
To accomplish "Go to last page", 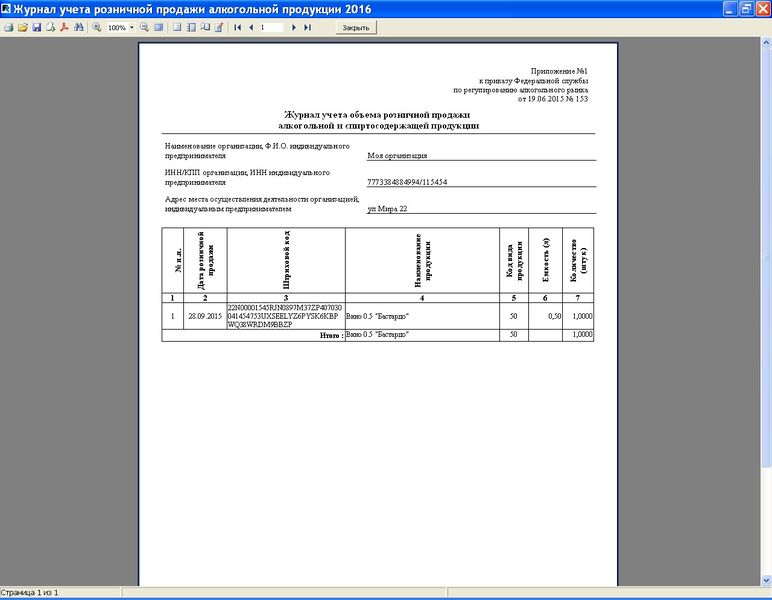I will 307,28.
